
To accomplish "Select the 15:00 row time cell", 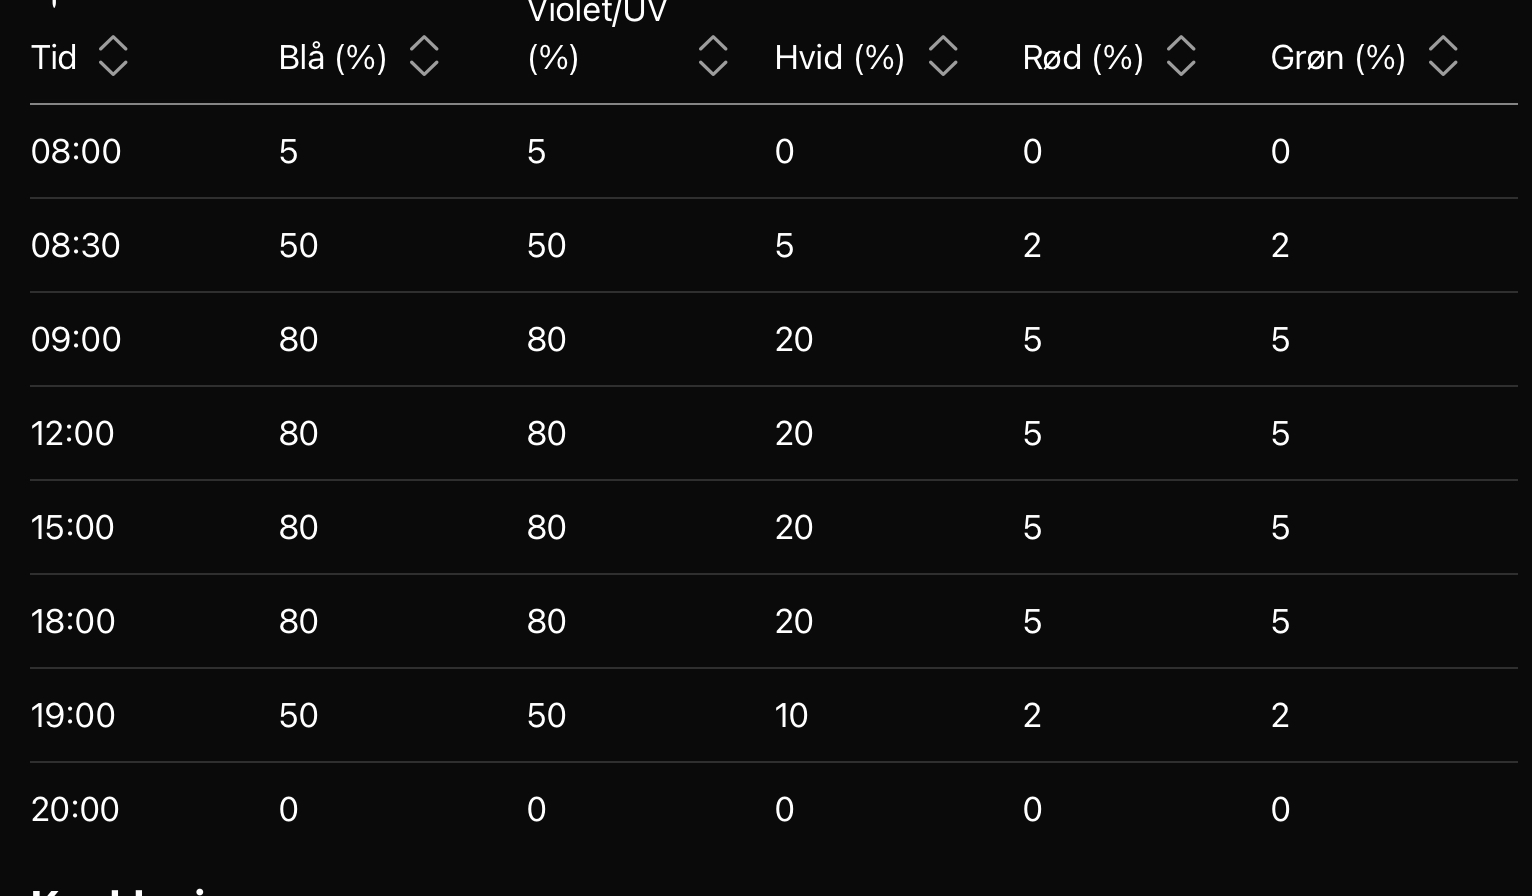I will pos(73,528).
